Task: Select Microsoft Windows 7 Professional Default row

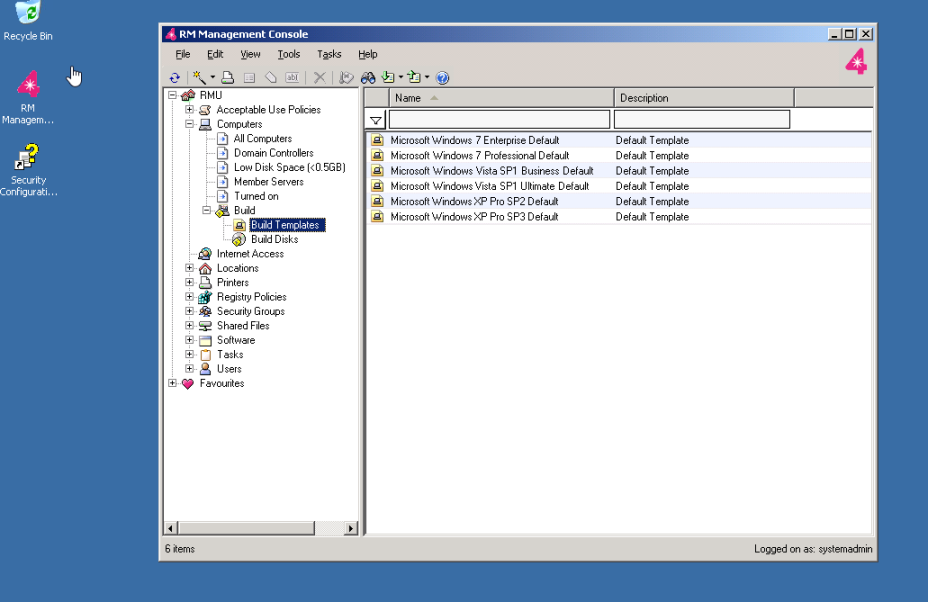Action: pos(618,156)
